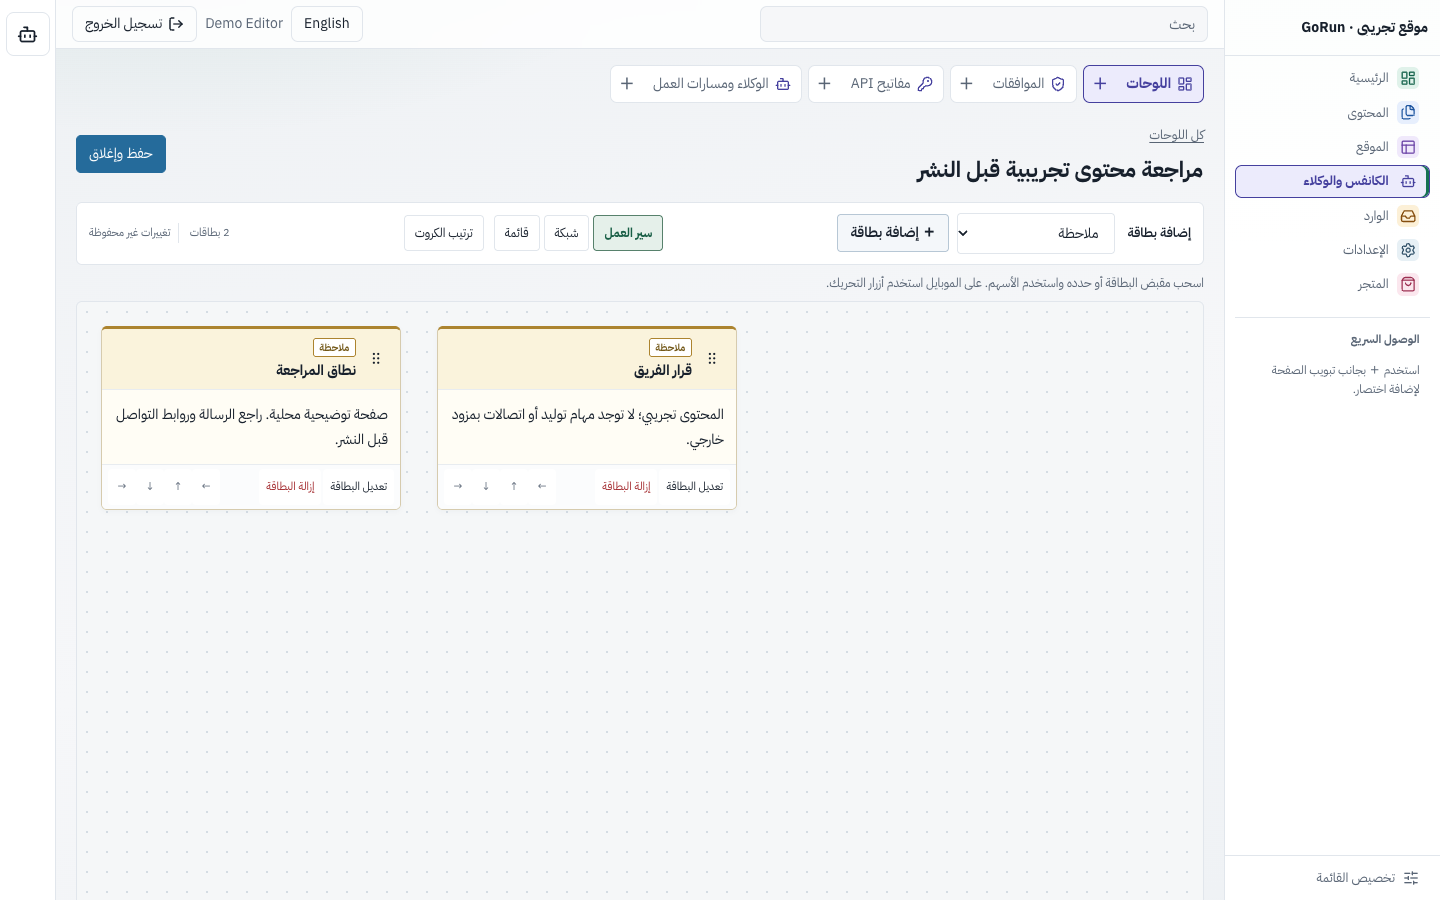This screenshot has height=900, width=1440.
Task: Move the نطاق المراجعة card down with the down arrow
Action: (150, 486)
